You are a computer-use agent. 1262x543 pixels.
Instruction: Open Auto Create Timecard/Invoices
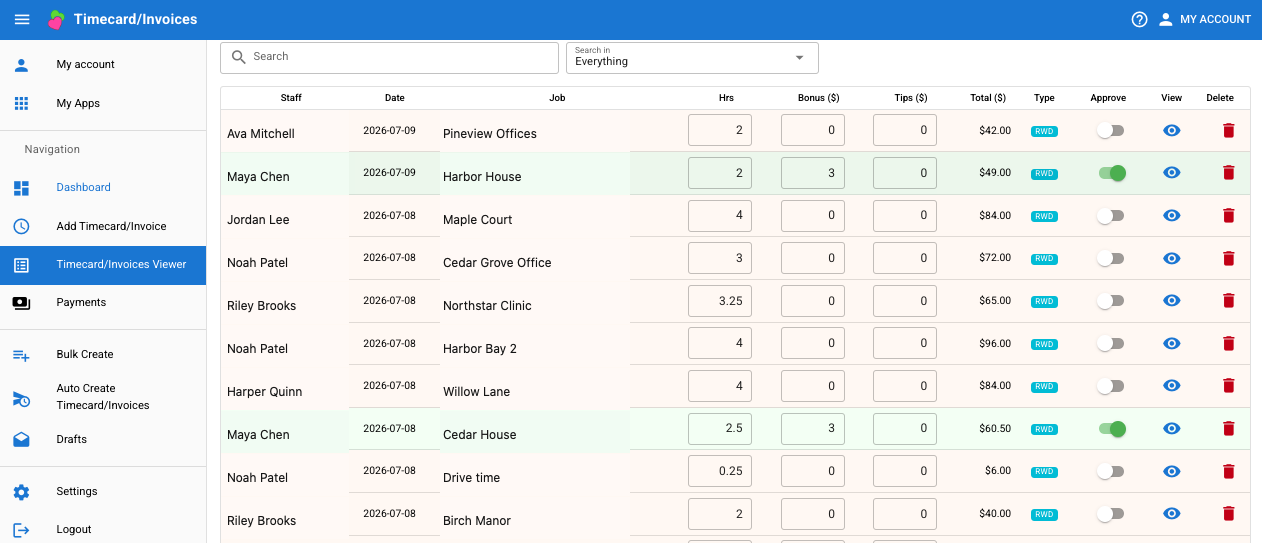(103, 397)
